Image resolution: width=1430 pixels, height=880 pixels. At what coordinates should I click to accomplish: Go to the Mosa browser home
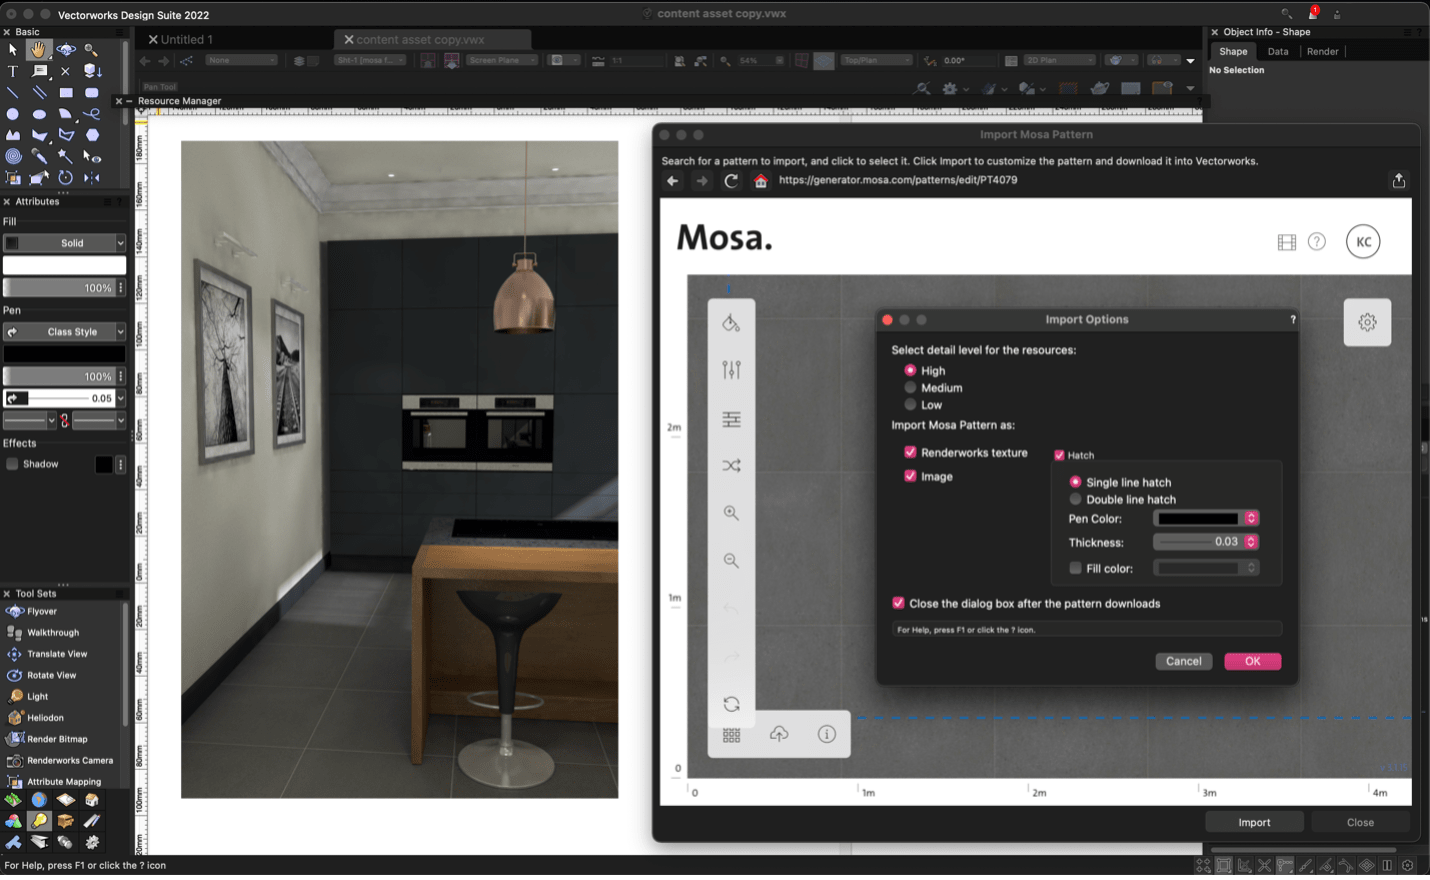[x=761, y=181]
